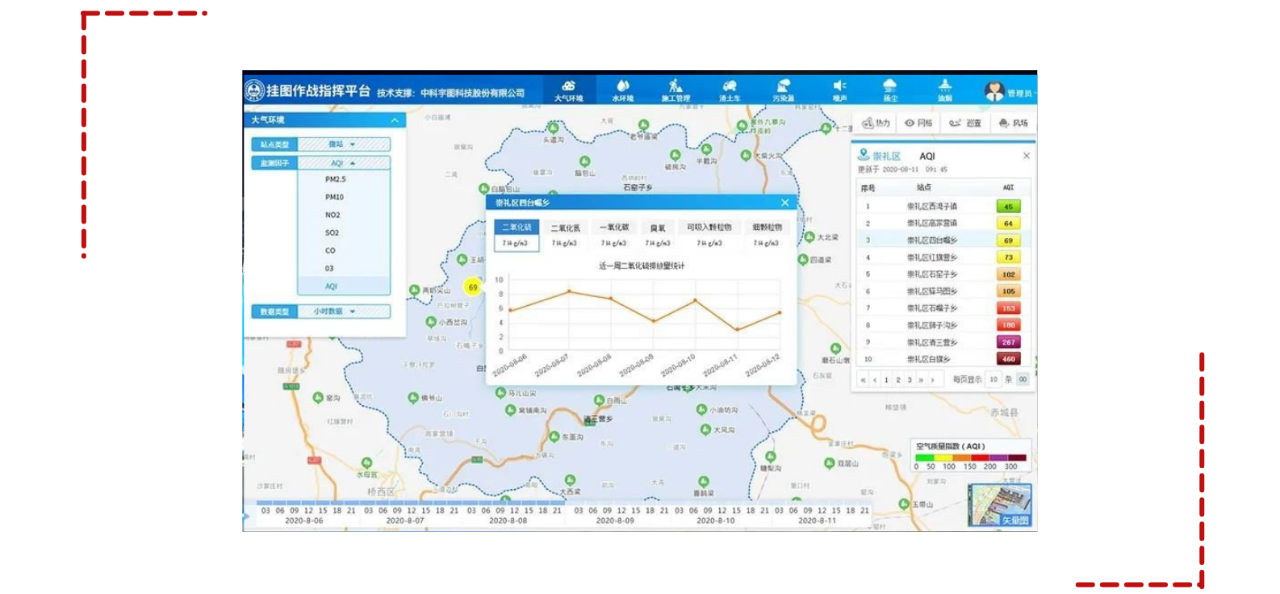This screenshot has width=1280, height=594.
Task: Open the 污染源 pollution source module
Action: click(783, 90)
